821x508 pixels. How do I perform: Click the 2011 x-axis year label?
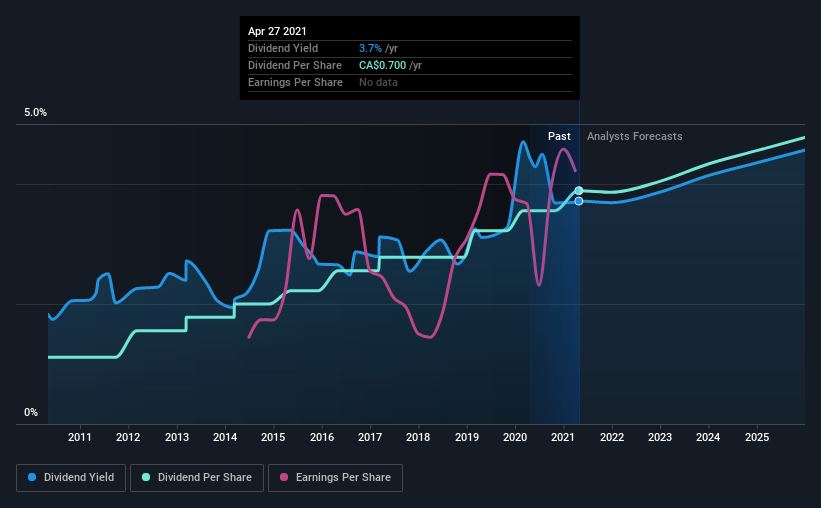click(80, 437)
